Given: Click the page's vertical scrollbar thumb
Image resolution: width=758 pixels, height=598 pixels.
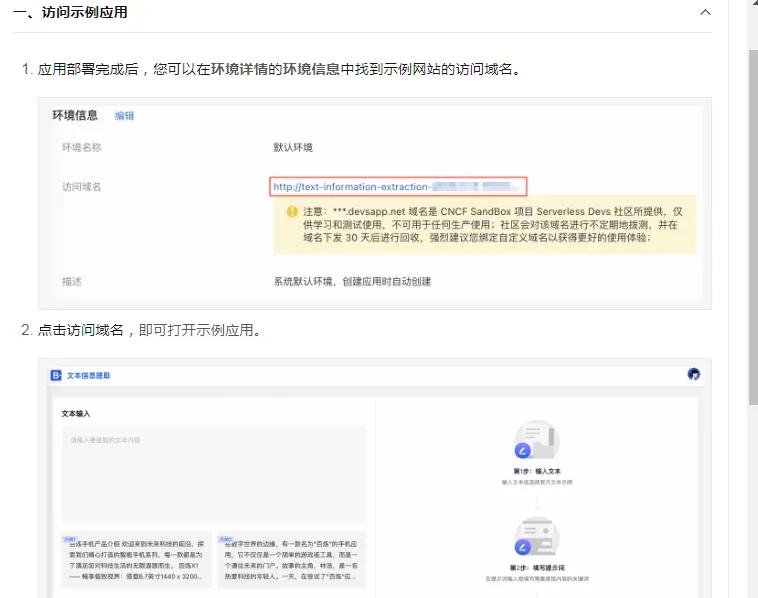Looking at the screenshot, I should 753,227.
